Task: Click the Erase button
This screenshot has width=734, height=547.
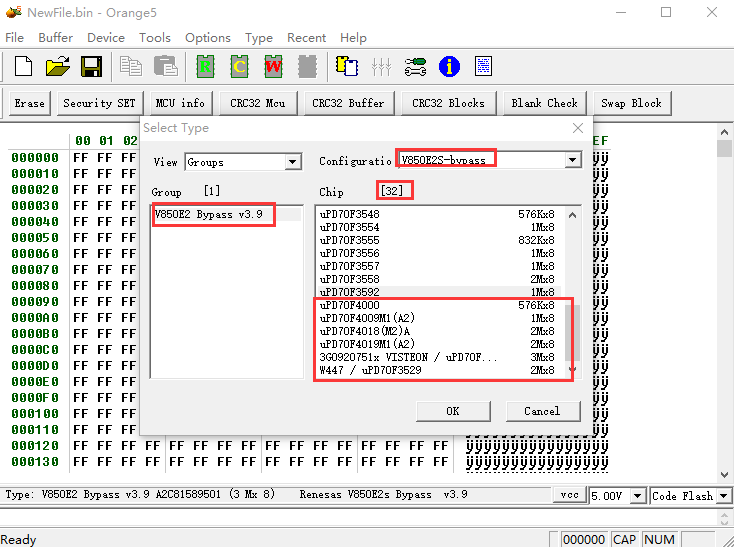Action: pyautogui.click(x=29, y=103)
